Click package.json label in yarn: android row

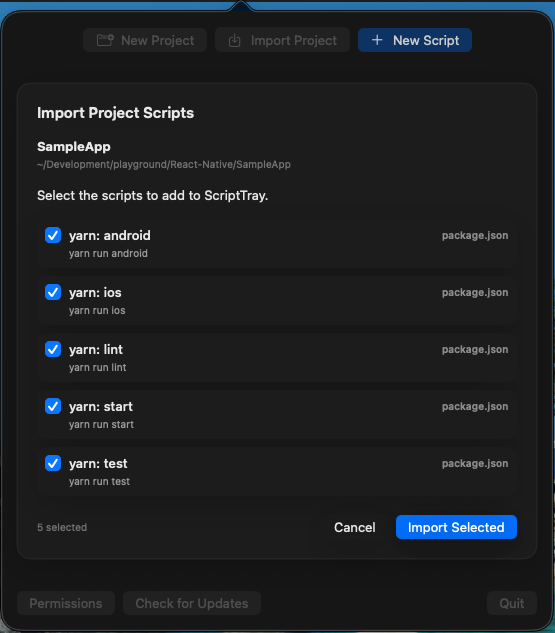click(x=475, y=235)
